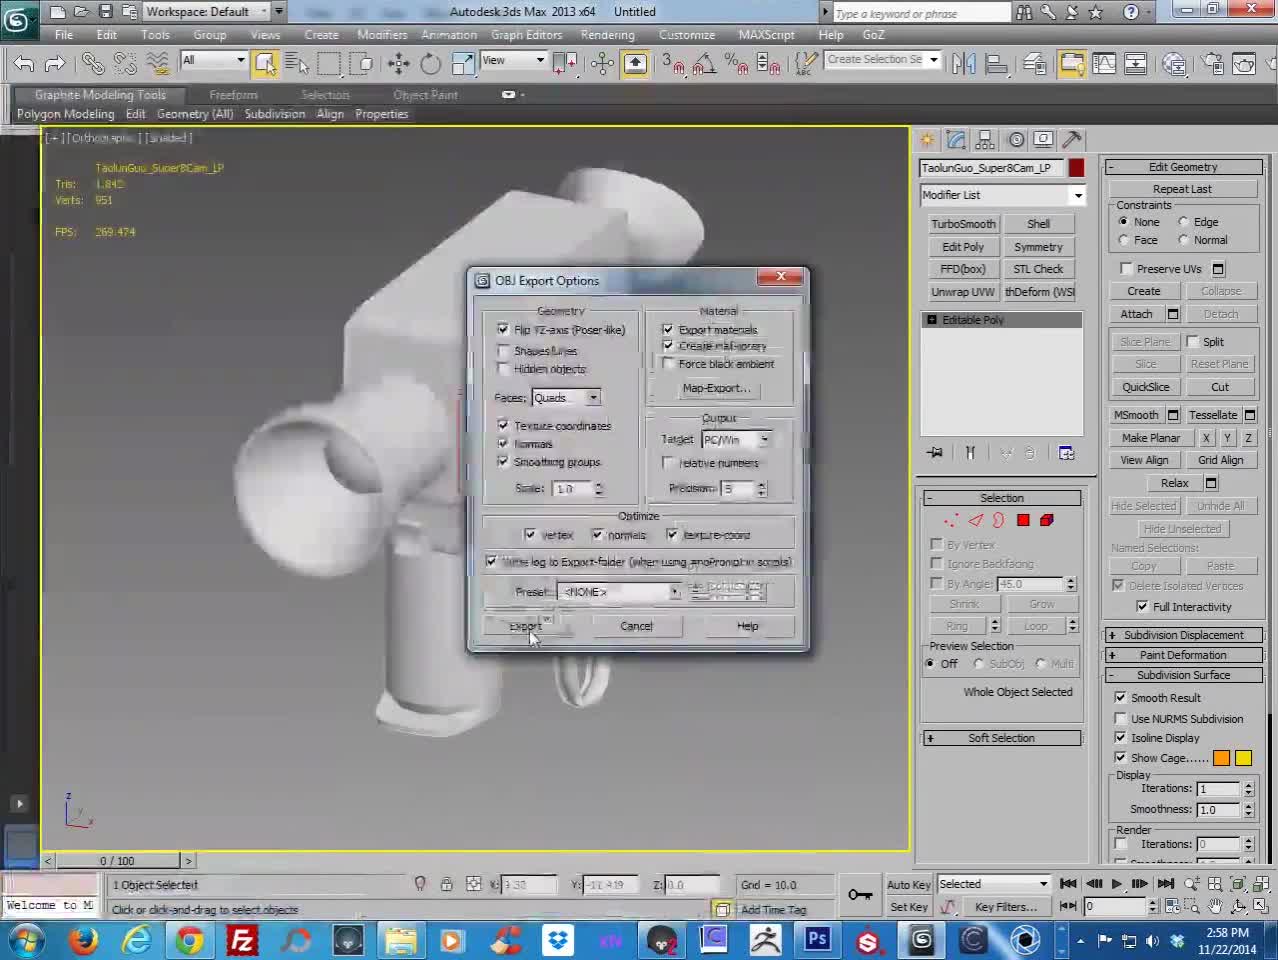Enable Force black ambient option
Screen dimensions: 1278x960
668,364
